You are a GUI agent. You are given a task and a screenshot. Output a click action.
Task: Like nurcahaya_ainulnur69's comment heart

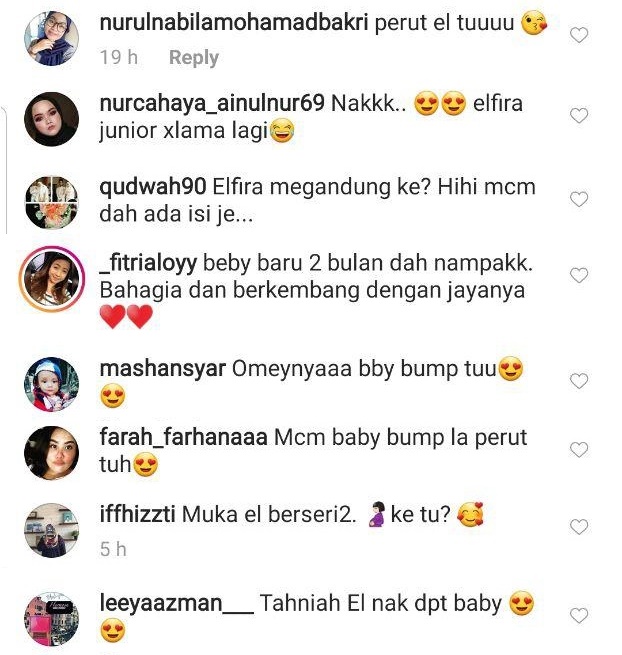[579, 116]
